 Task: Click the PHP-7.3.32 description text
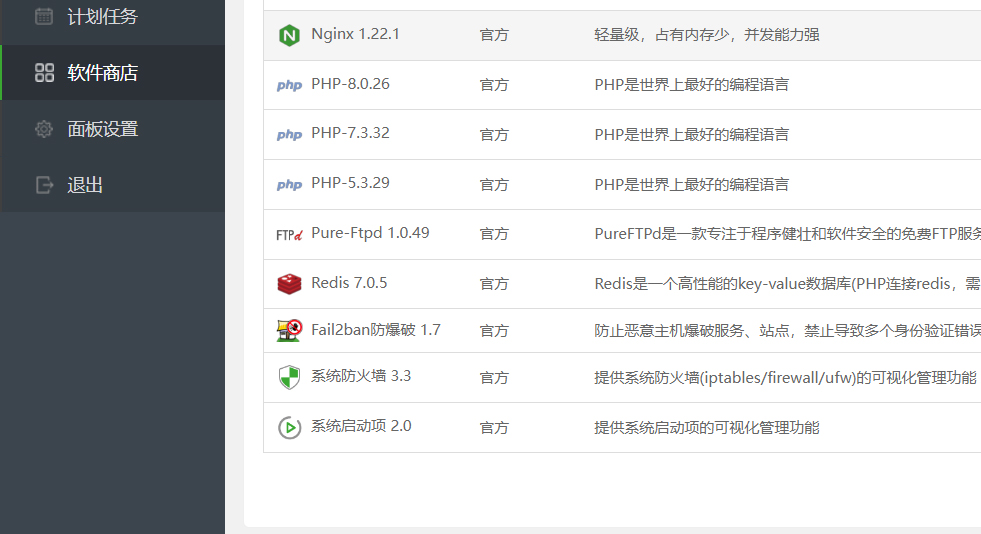[x=692, y=134]
